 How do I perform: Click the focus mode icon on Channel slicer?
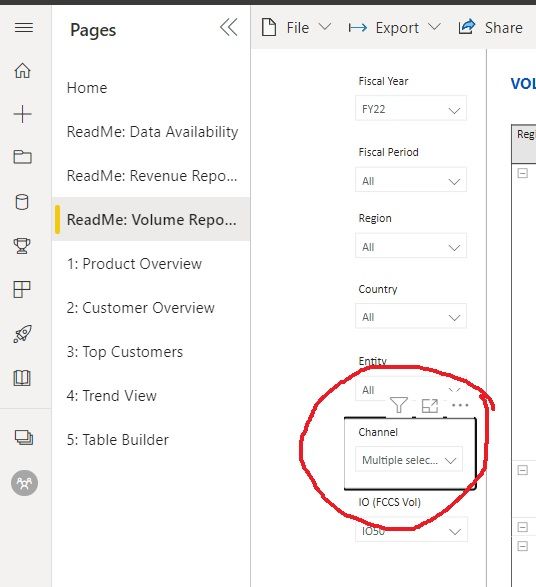430,406
